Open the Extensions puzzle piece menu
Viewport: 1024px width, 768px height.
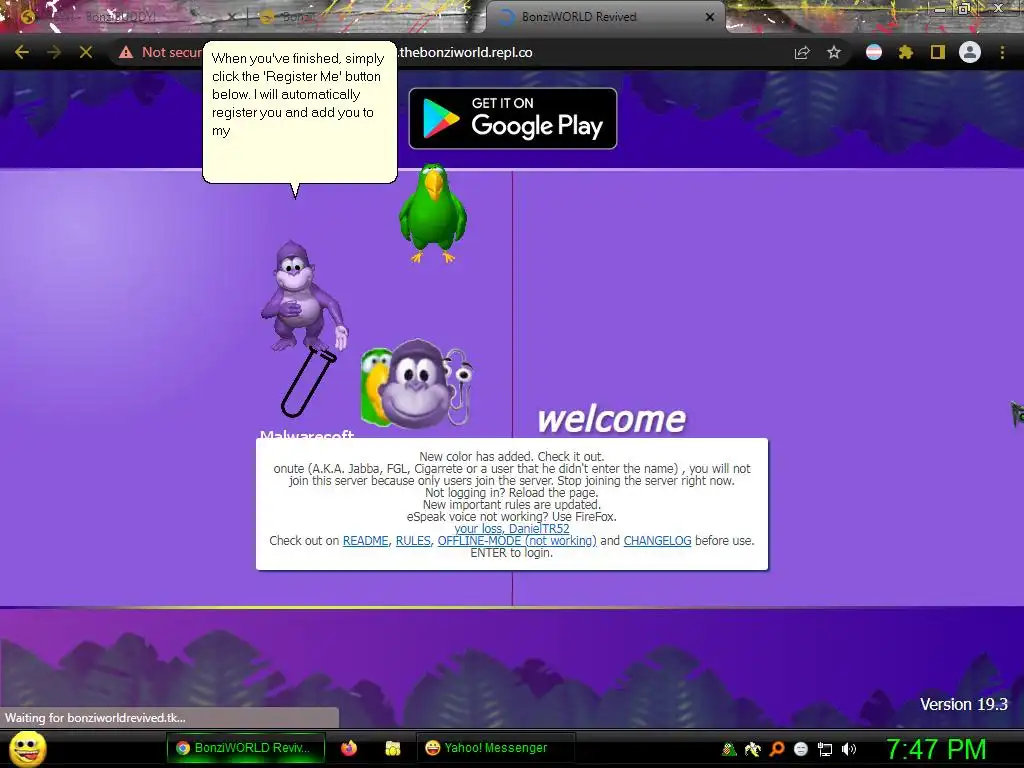pyautogui.click(x=905, y=52)
